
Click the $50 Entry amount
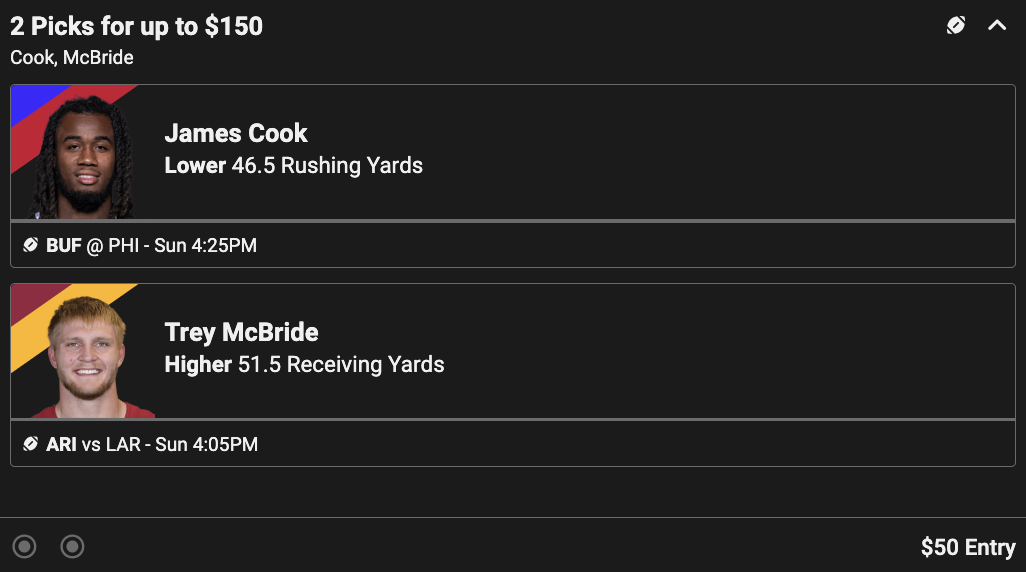pos(967,547)
